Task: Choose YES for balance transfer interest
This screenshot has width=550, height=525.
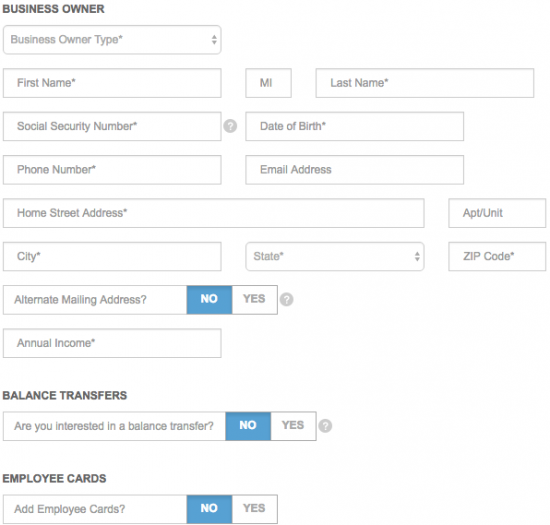Action: (293, 426)
